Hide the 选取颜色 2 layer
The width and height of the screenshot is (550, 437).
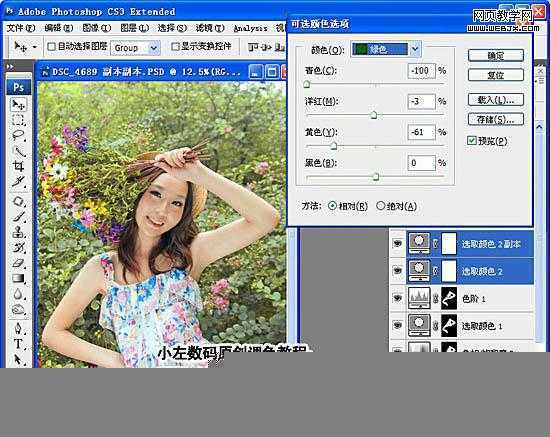pos(397,270)
